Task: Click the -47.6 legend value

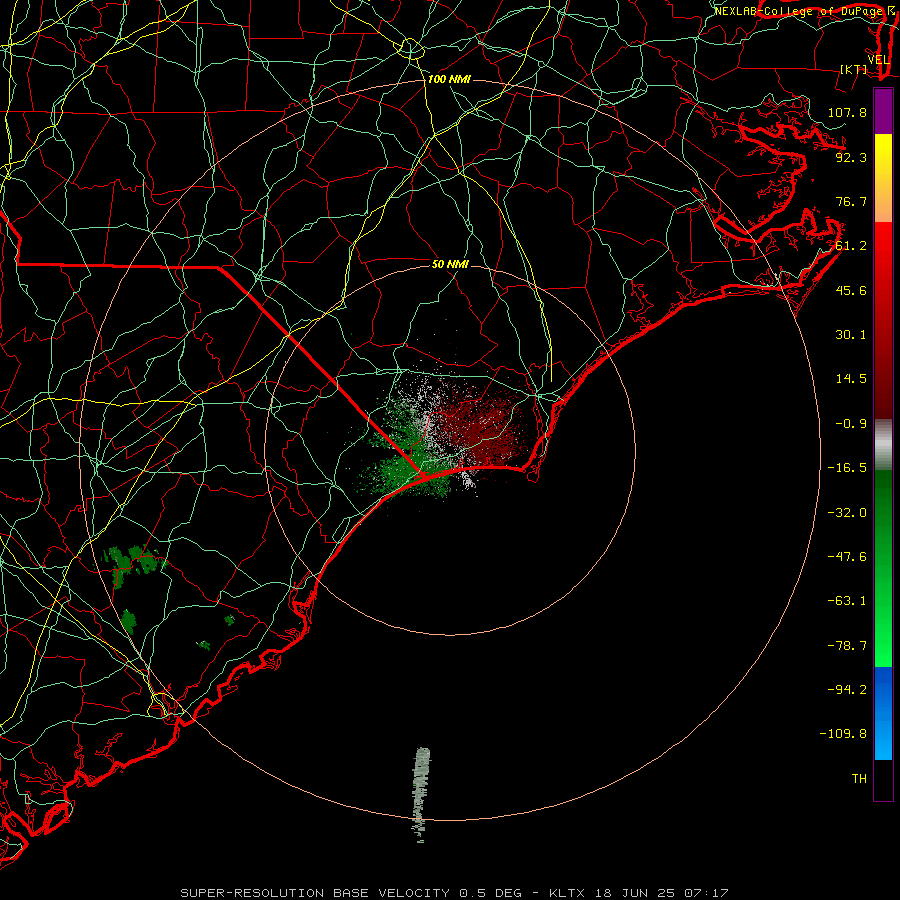Action: tap(847, 557)
